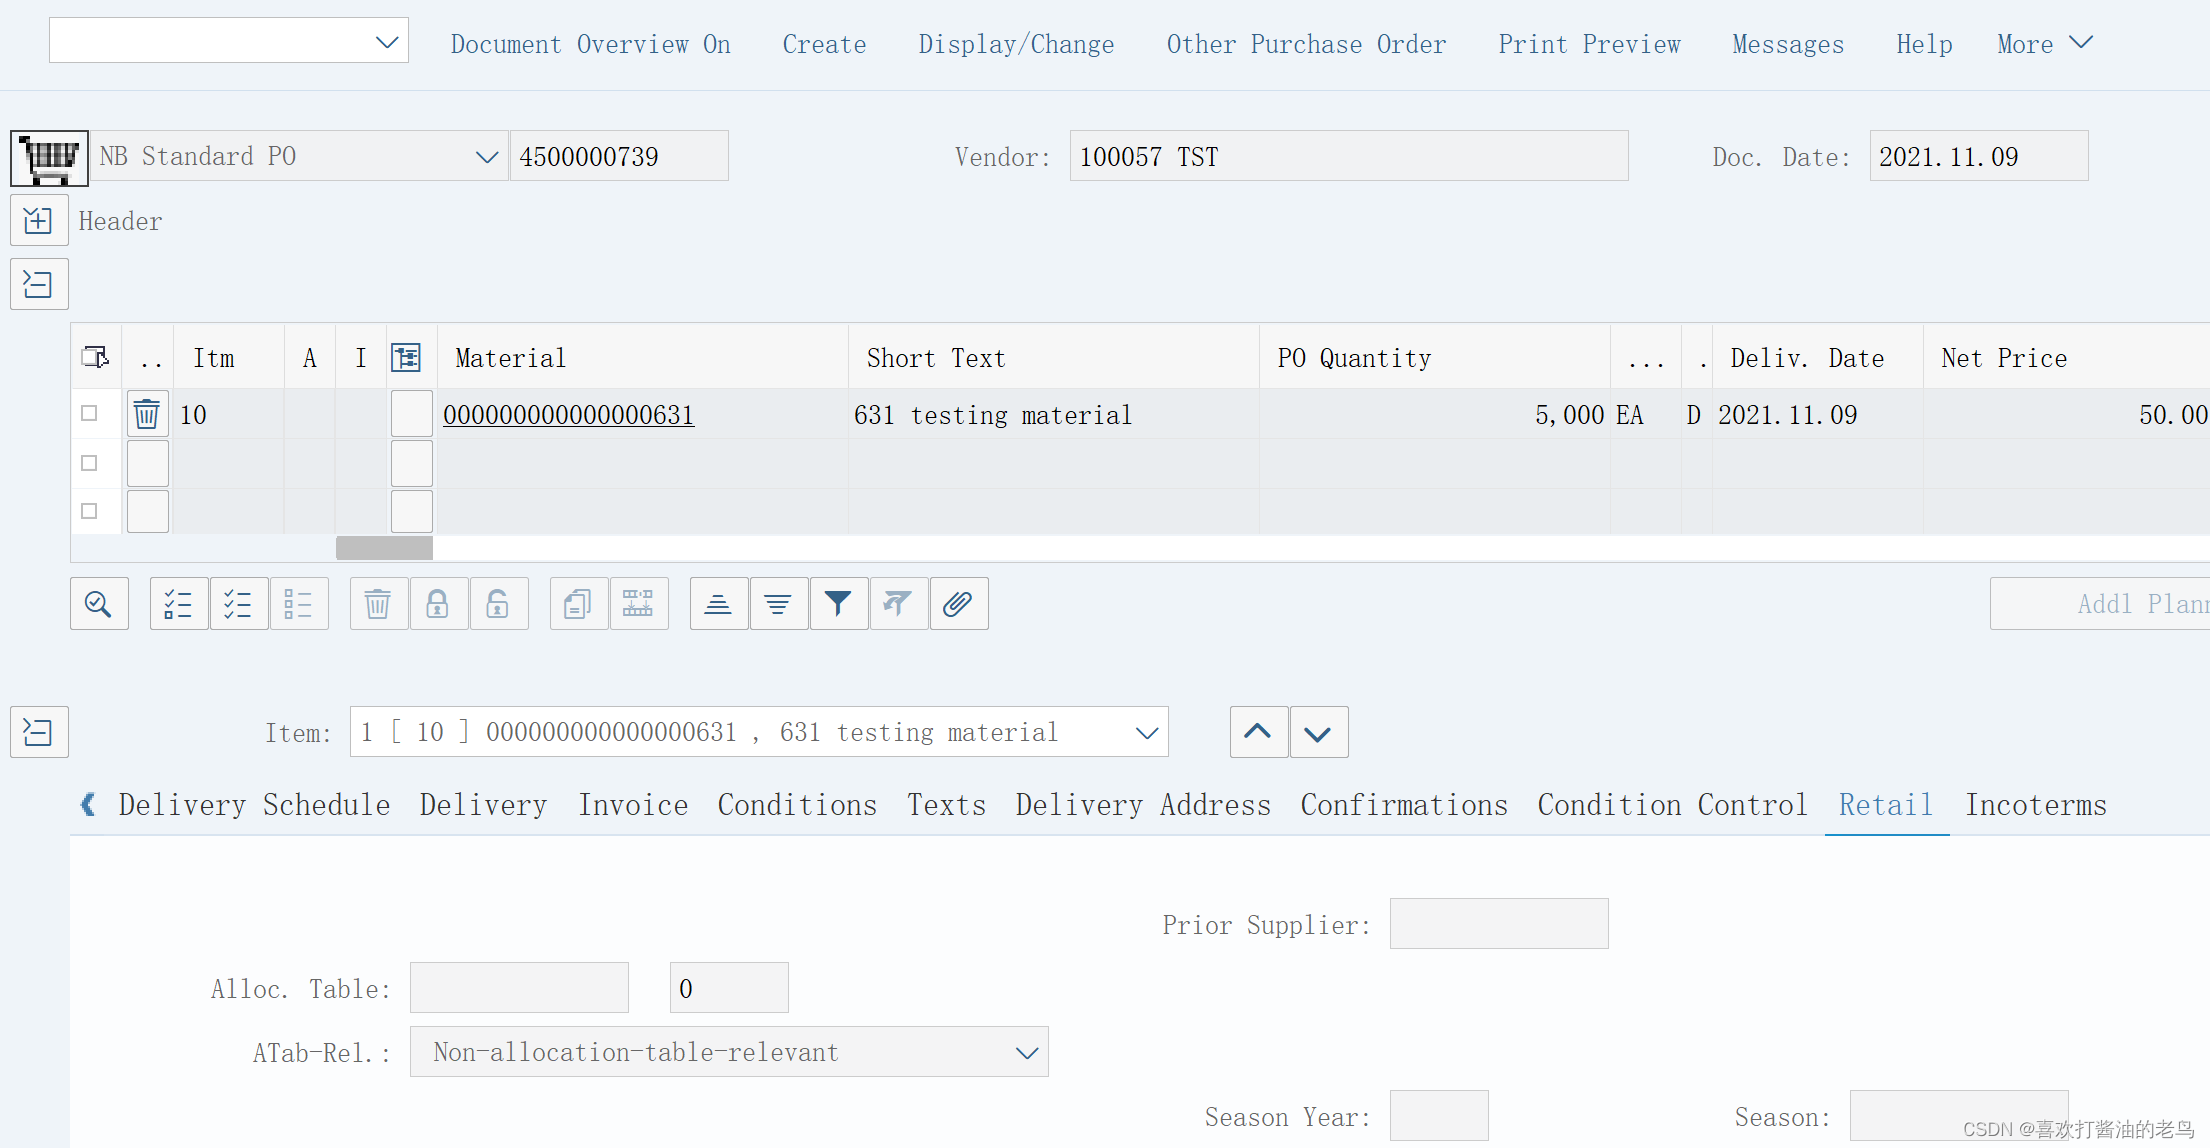The width and height of the screenshot is (2210, 1148).
Task: Copy the item using the duplicate pages icon
Action: coord(577,603)
